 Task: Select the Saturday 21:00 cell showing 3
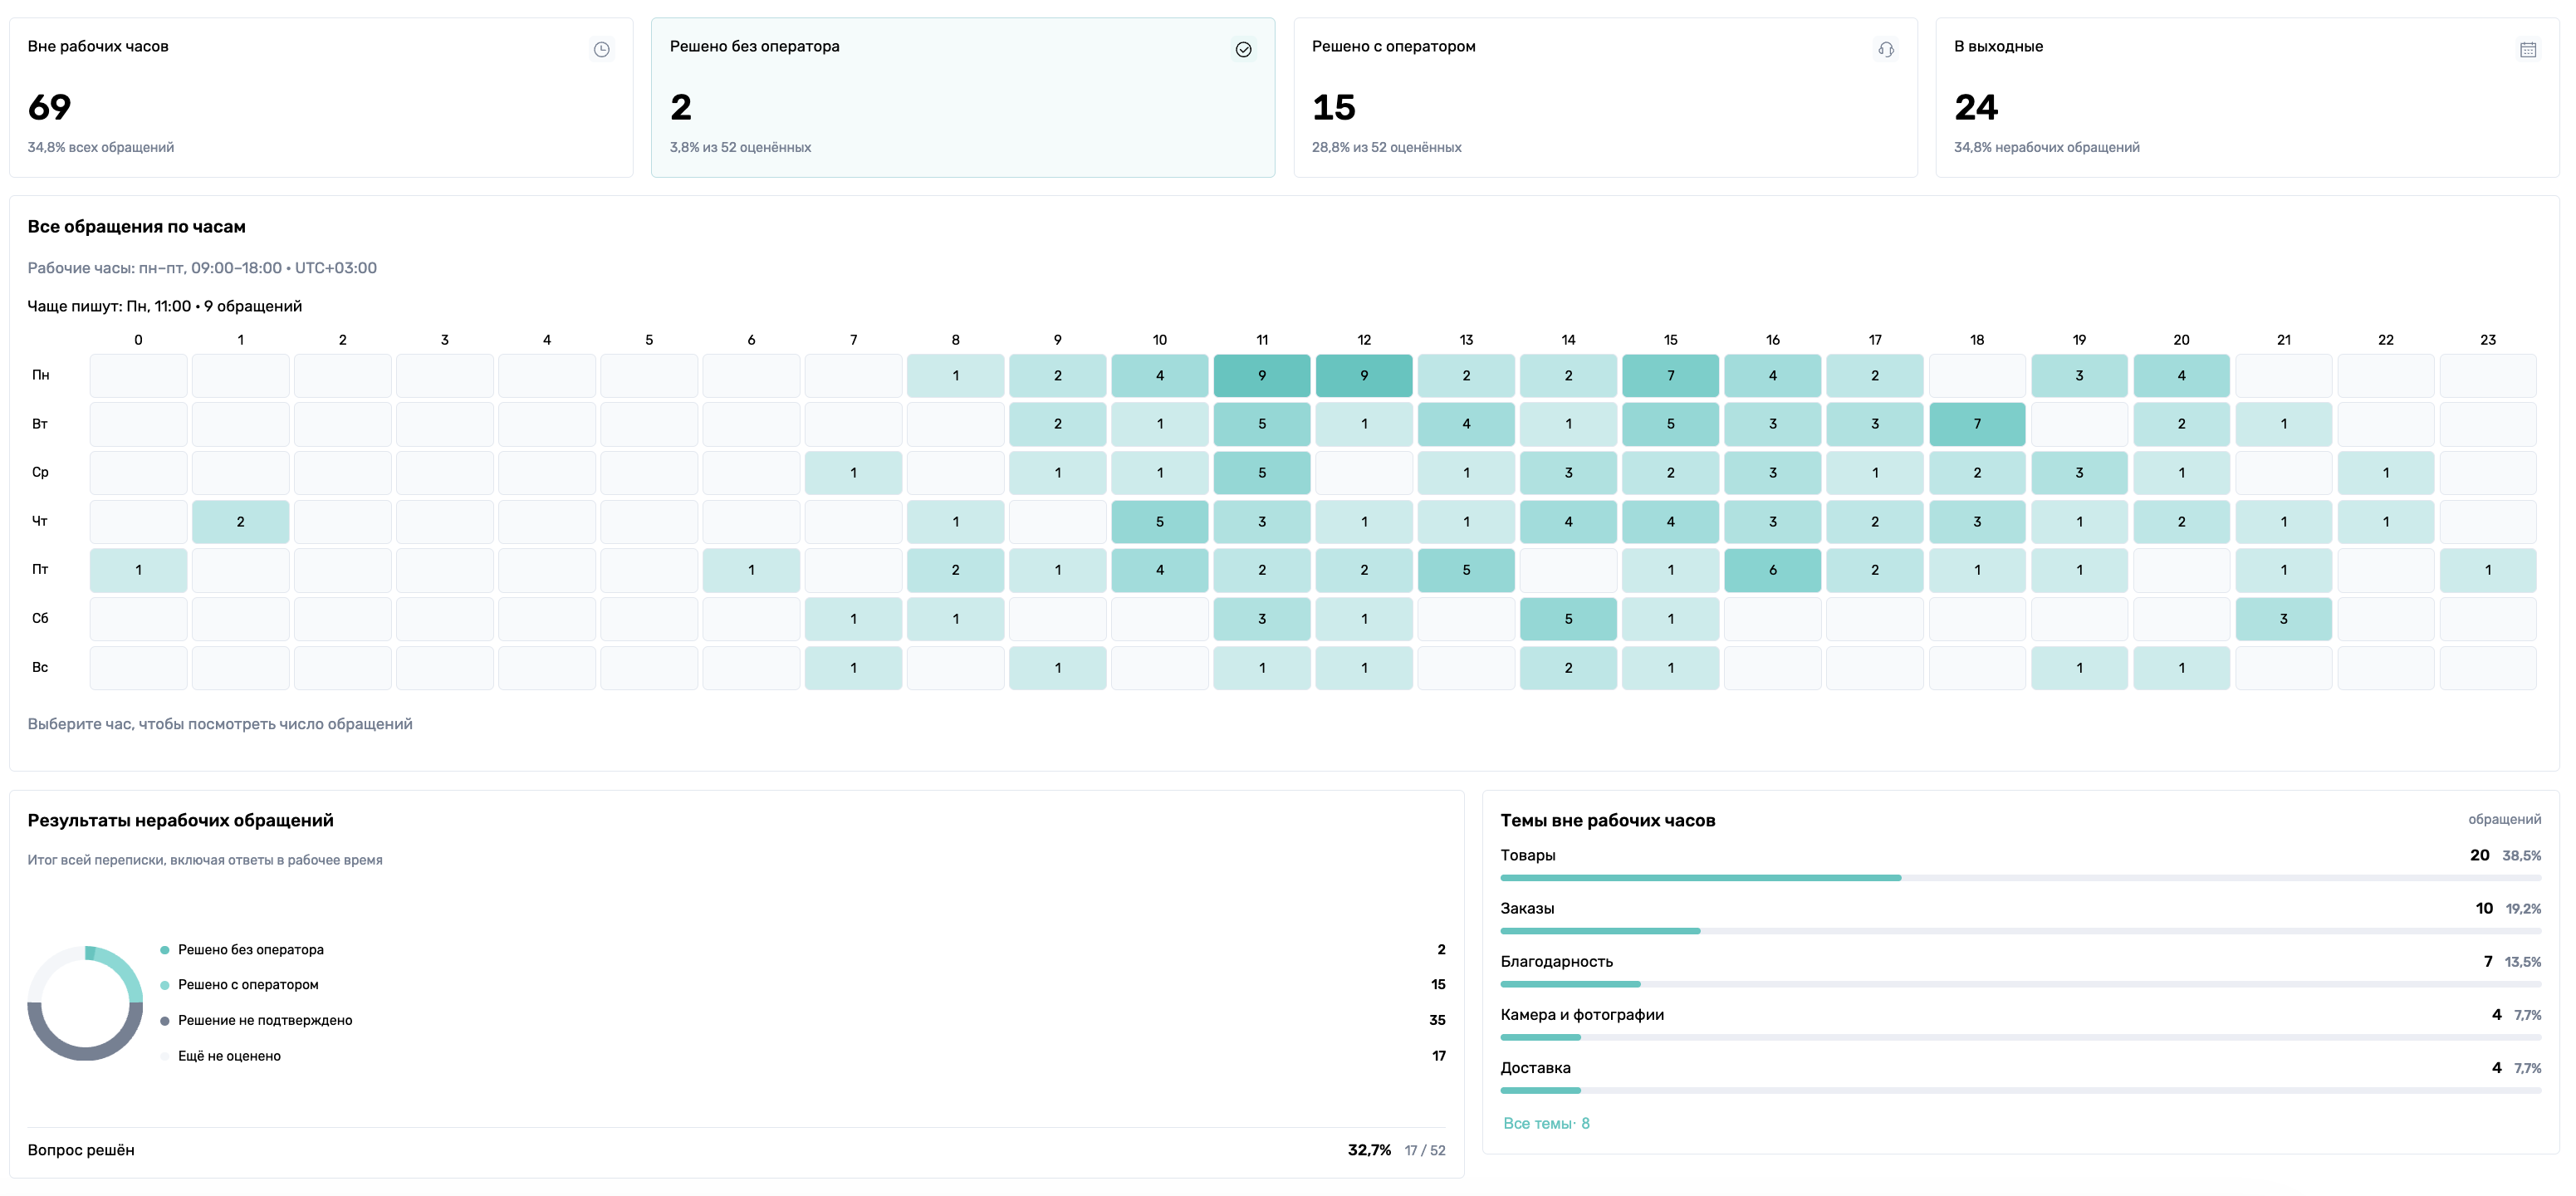coord(2283,619)
